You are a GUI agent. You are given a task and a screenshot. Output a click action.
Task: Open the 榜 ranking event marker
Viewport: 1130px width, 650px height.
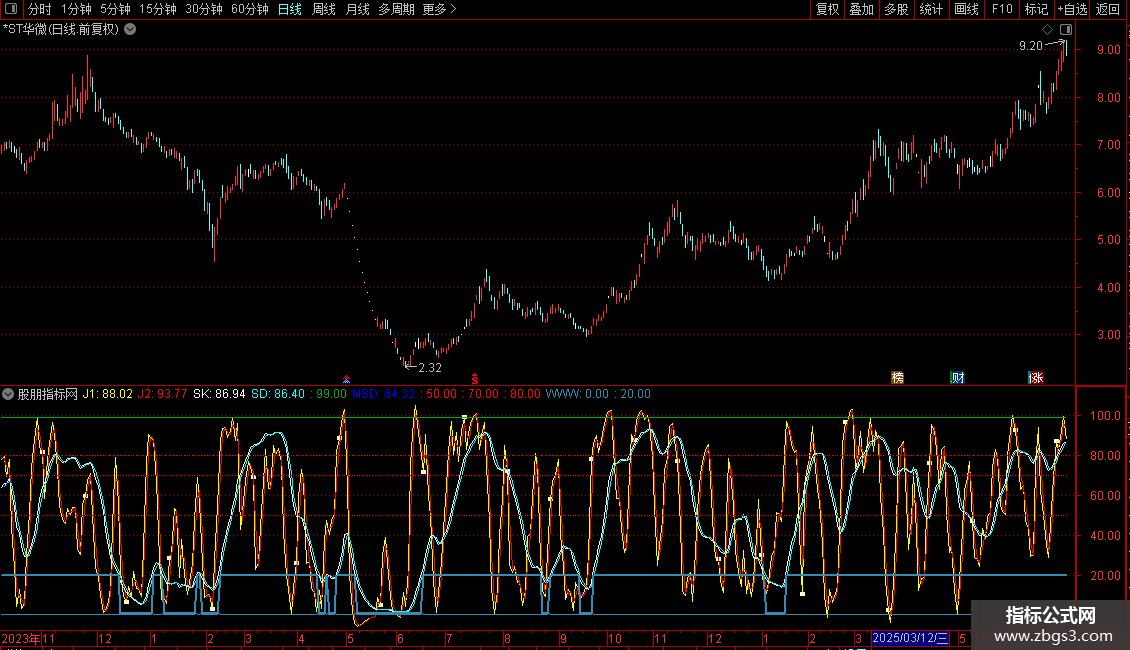click(897, 378)
